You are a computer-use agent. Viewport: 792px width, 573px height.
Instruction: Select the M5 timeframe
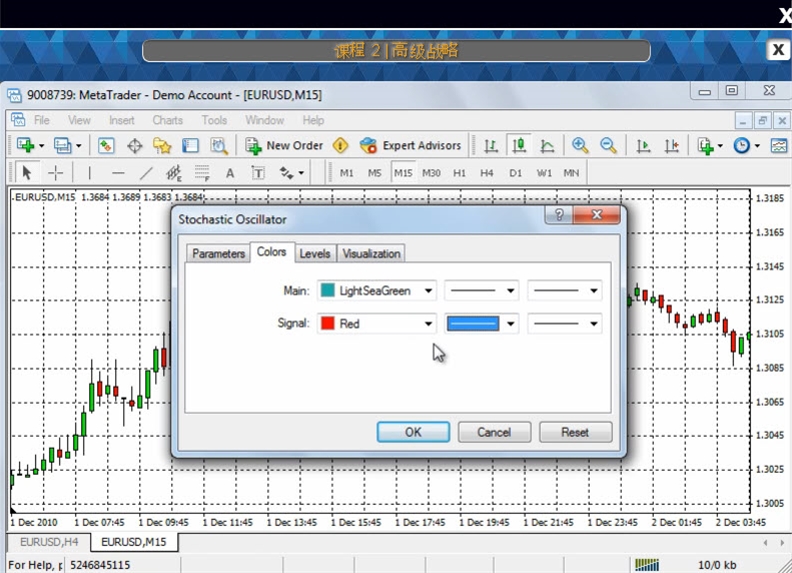coord(374,173)
